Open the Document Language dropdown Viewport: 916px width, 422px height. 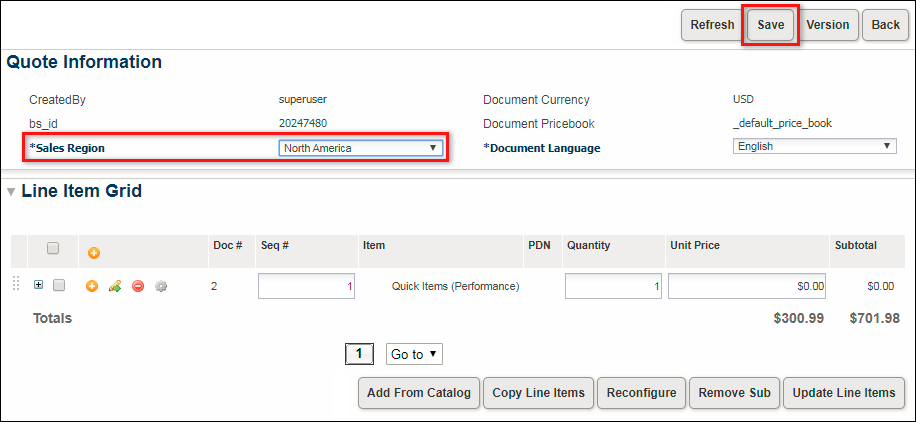813,146
